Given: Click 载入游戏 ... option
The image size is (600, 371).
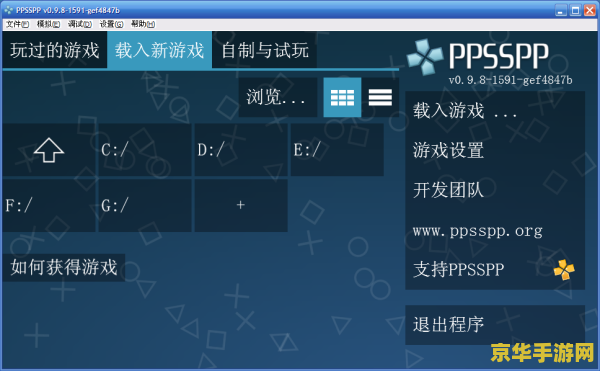Looking at the screenshot, I should point(495,111).
